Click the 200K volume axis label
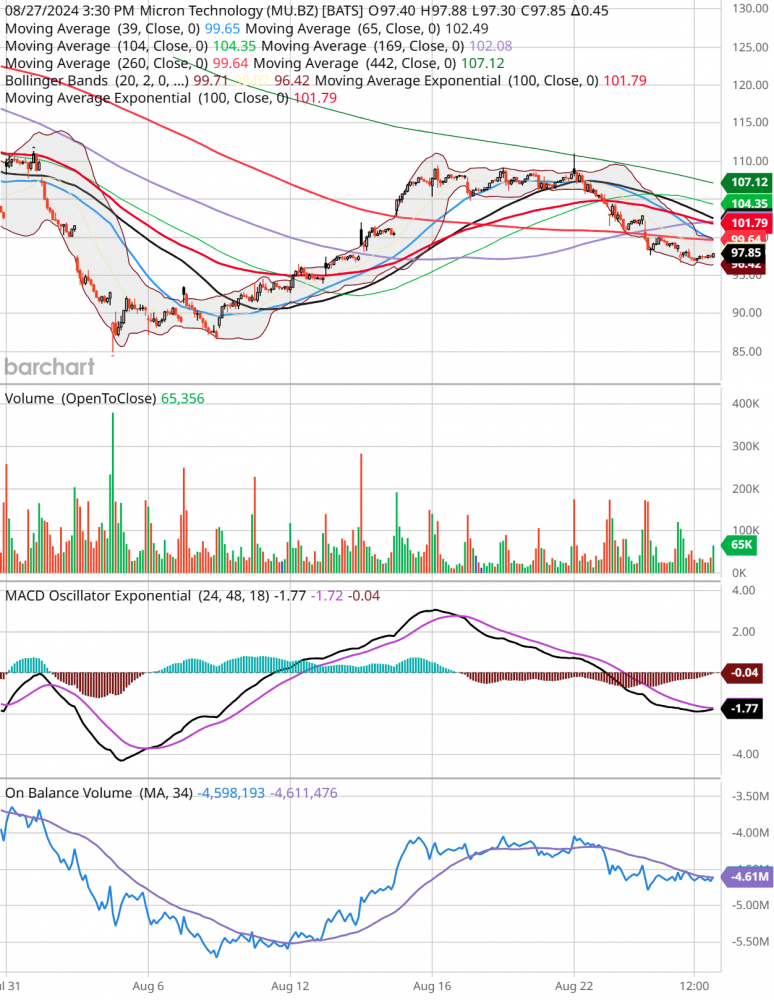 click(746, 489)
